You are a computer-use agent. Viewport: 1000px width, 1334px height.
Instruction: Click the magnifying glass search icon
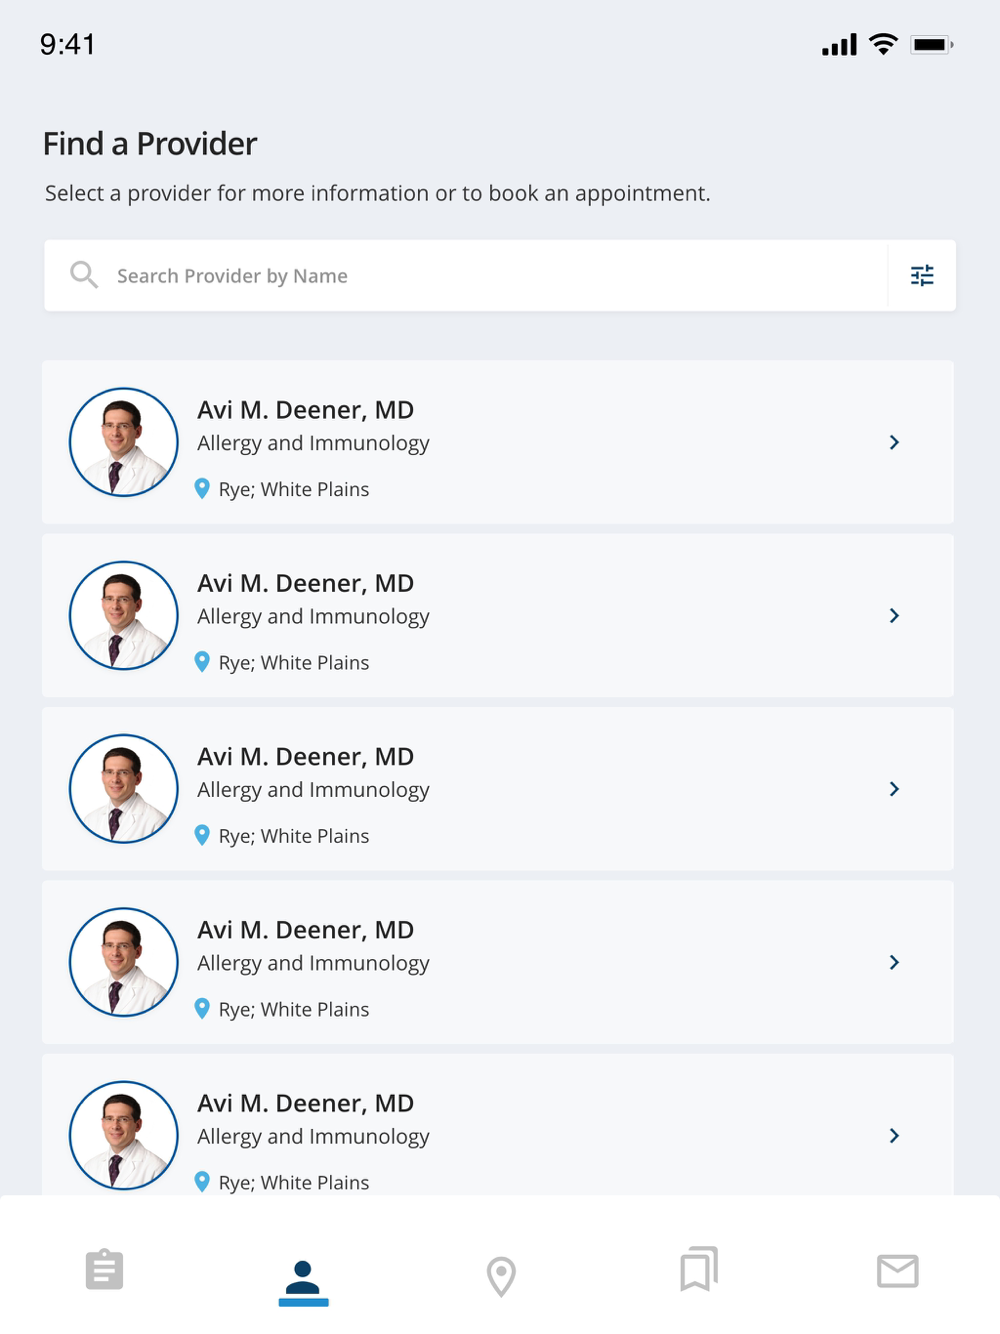tap(84, 275)
